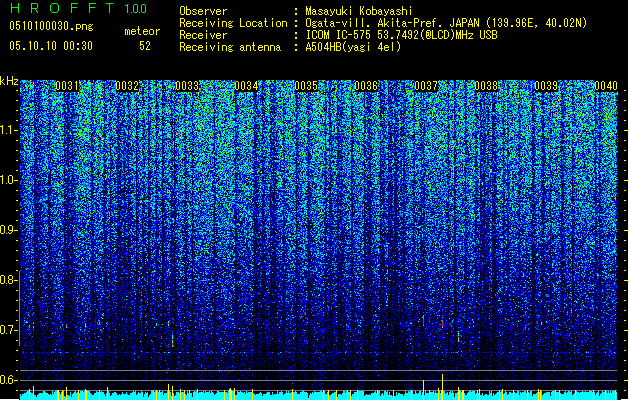Click the 'meteor' label
The height and width of the screenshot is (400, 629).
142,31
